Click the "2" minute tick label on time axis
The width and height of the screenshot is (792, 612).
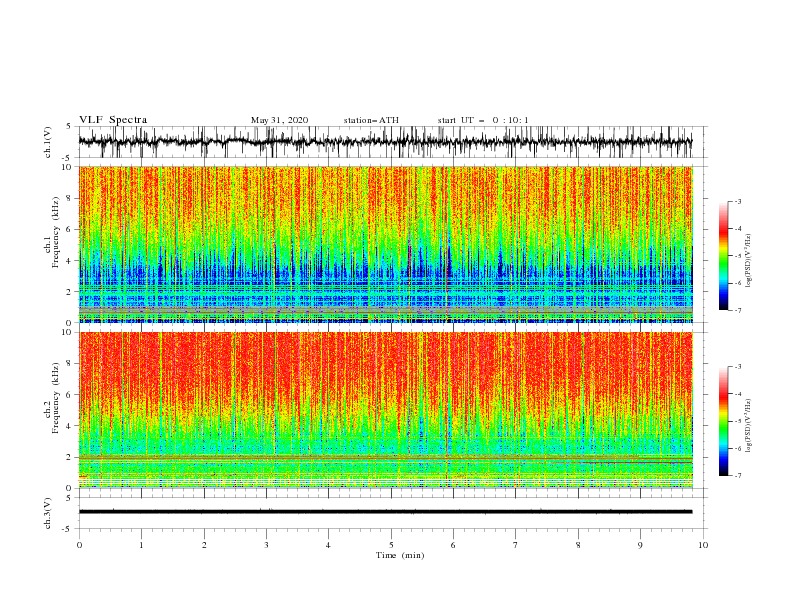click(204, 545)
